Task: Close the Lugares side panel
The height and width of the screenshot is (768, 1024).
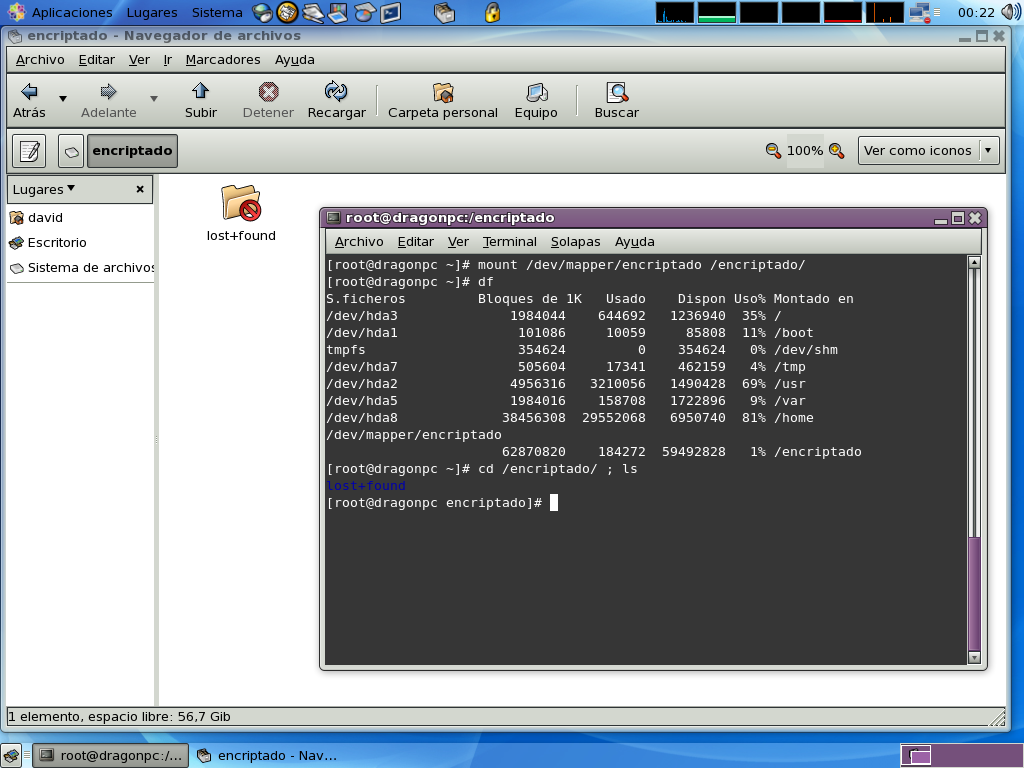Action: (x=140, y=189)
